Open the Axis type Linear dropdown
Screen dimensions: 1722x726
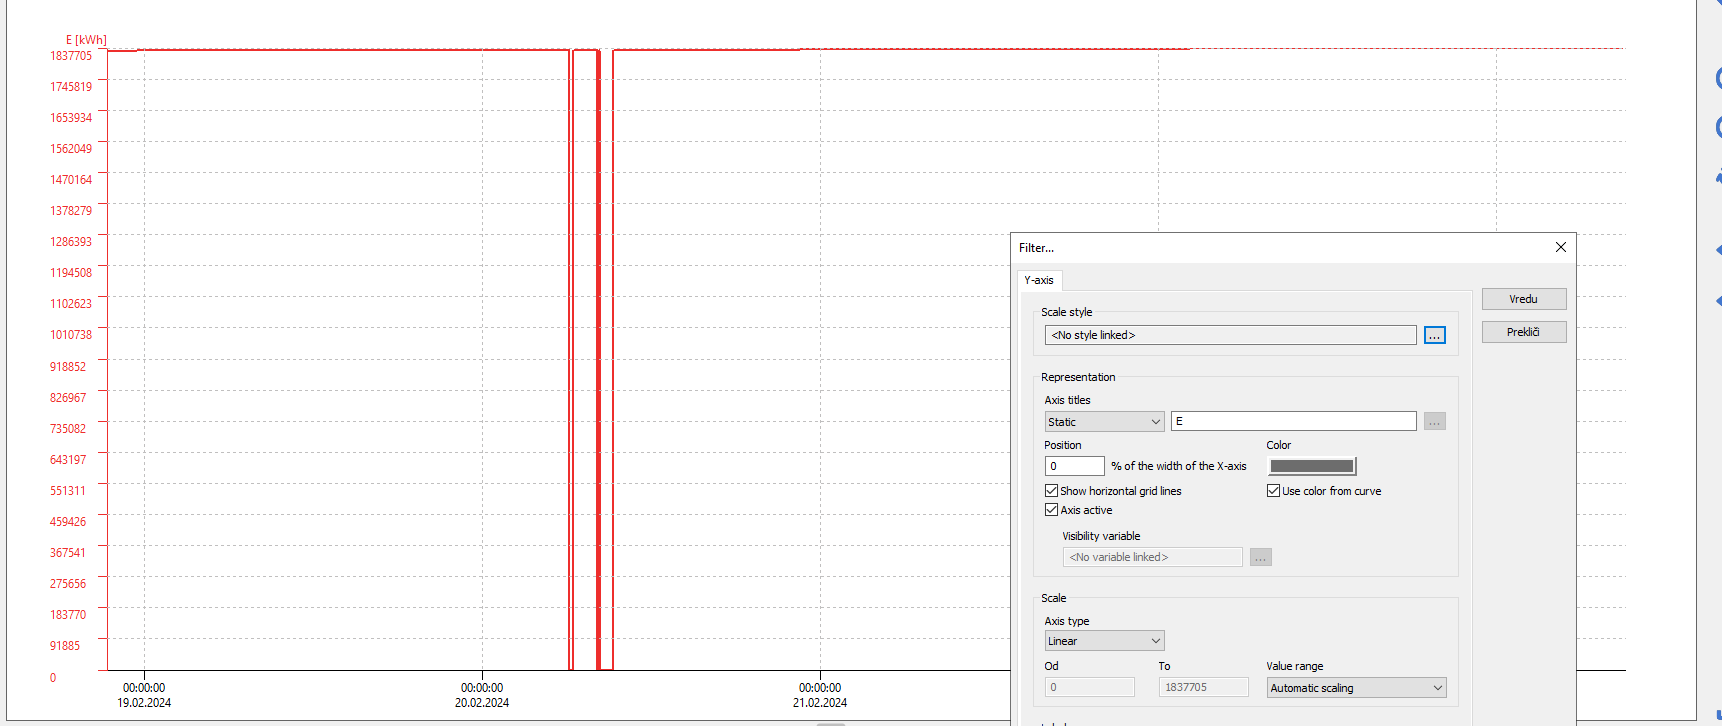(1104, 641)
